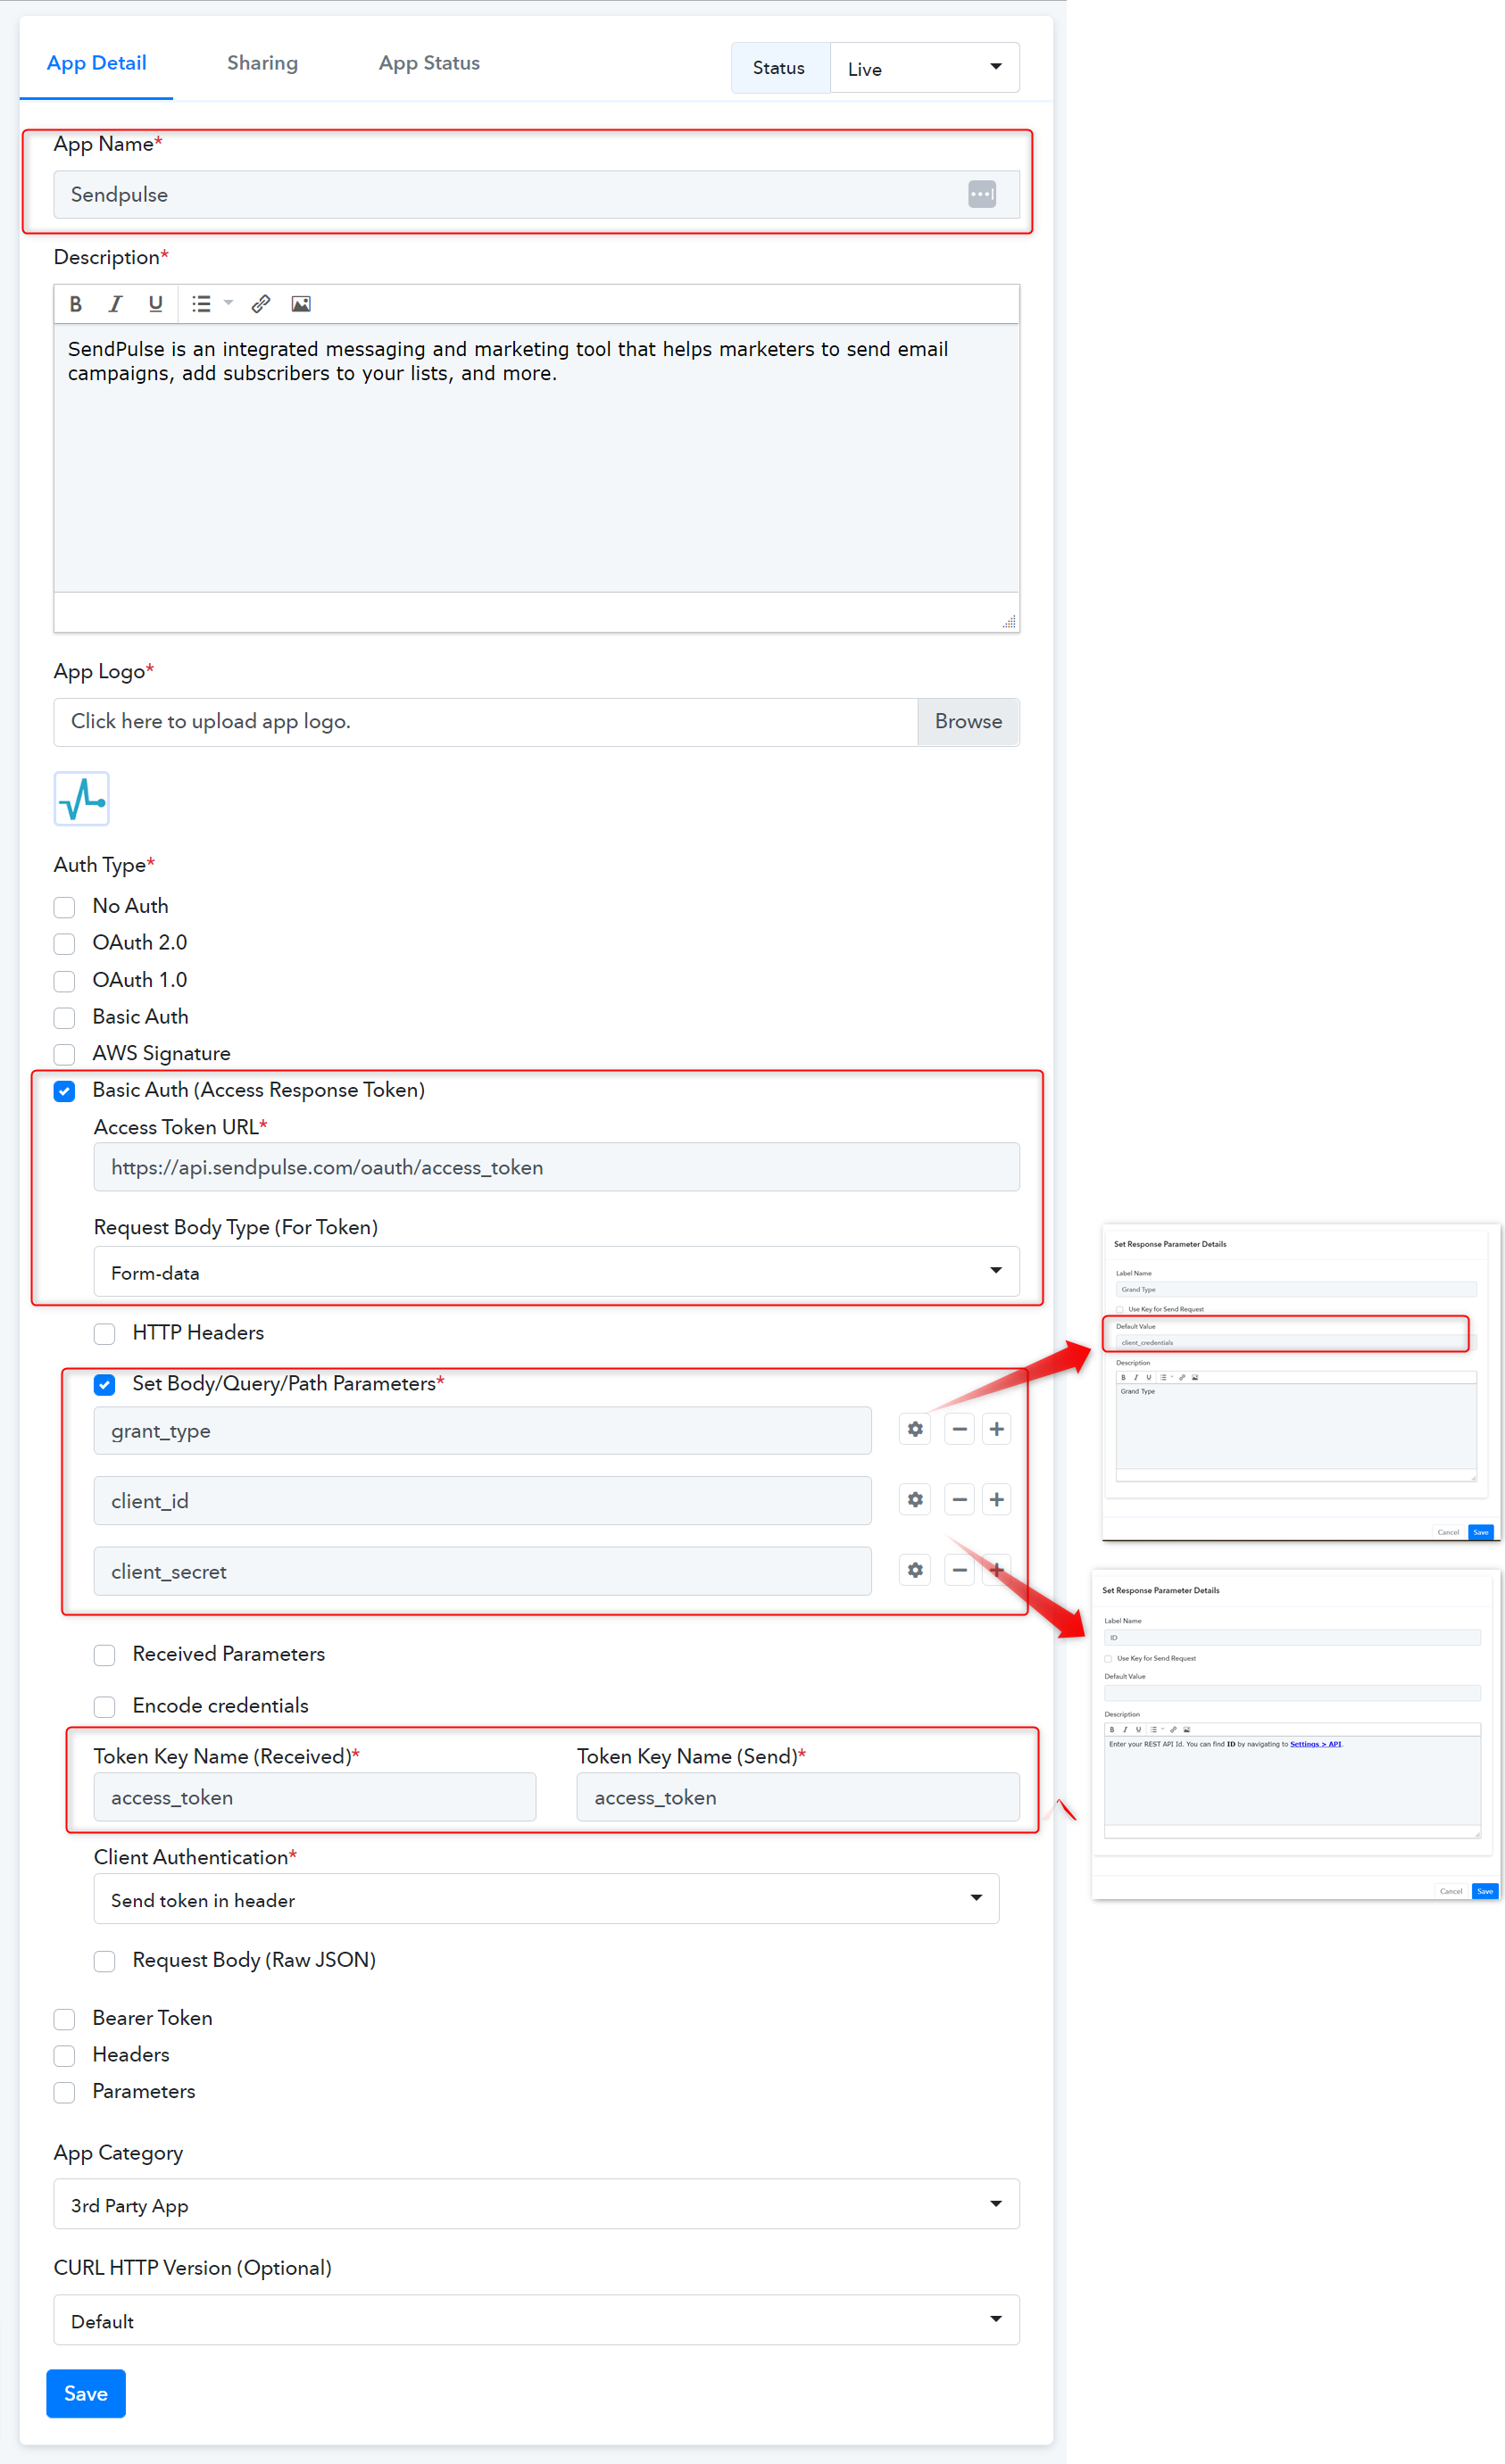
Task: Tick the Encode credentials checkbox
Action: (x=105, y=1706)
